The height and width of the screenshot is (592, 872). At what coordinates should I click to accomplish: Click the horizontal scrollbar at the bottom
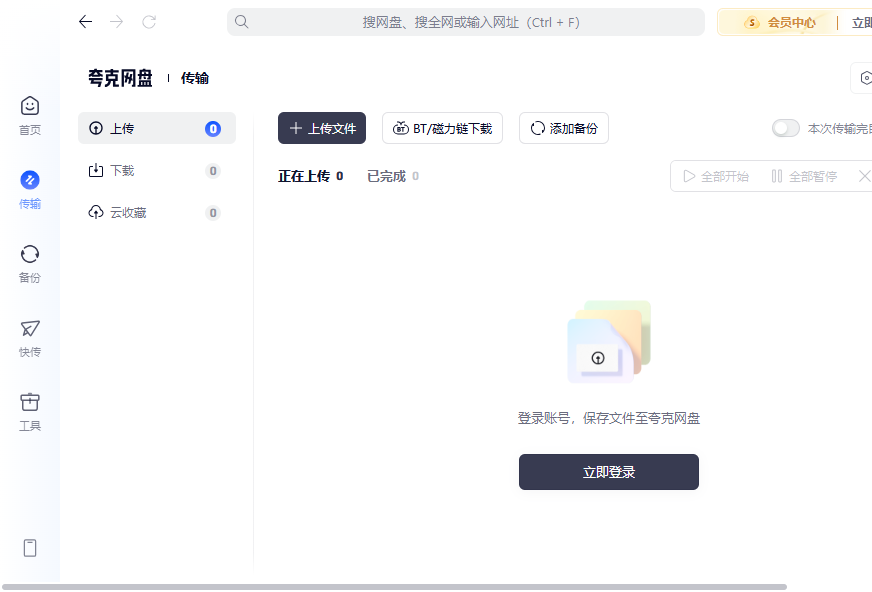394,587
